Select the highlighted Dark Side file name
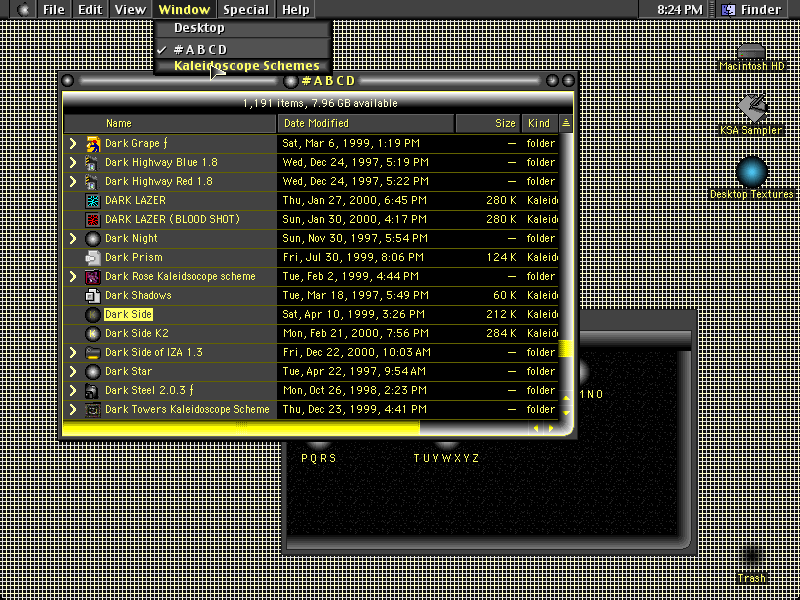This screenshot has height=600, width=800. 128,315
